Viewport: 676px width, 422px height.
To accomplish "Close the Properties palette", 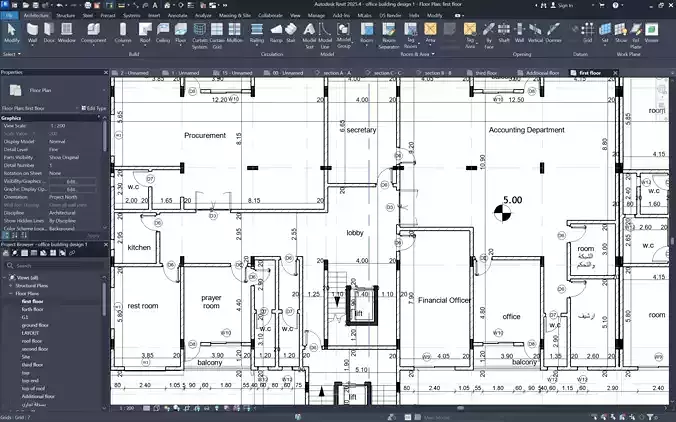I will [106, 72].
